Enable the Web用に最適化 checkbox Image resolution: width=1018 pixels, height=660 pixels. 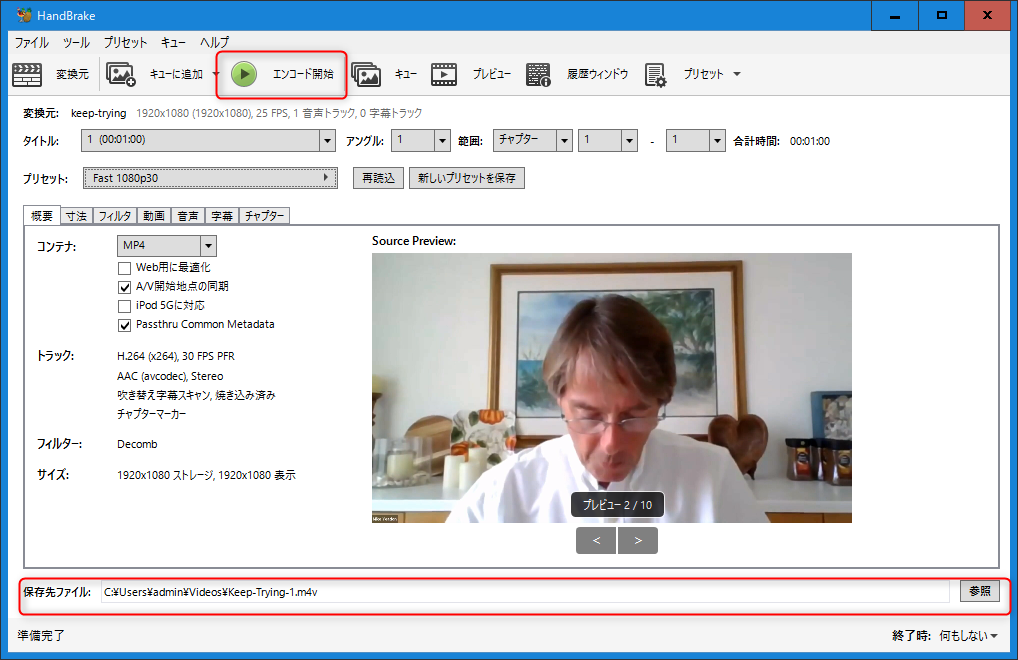click(125, 268)
